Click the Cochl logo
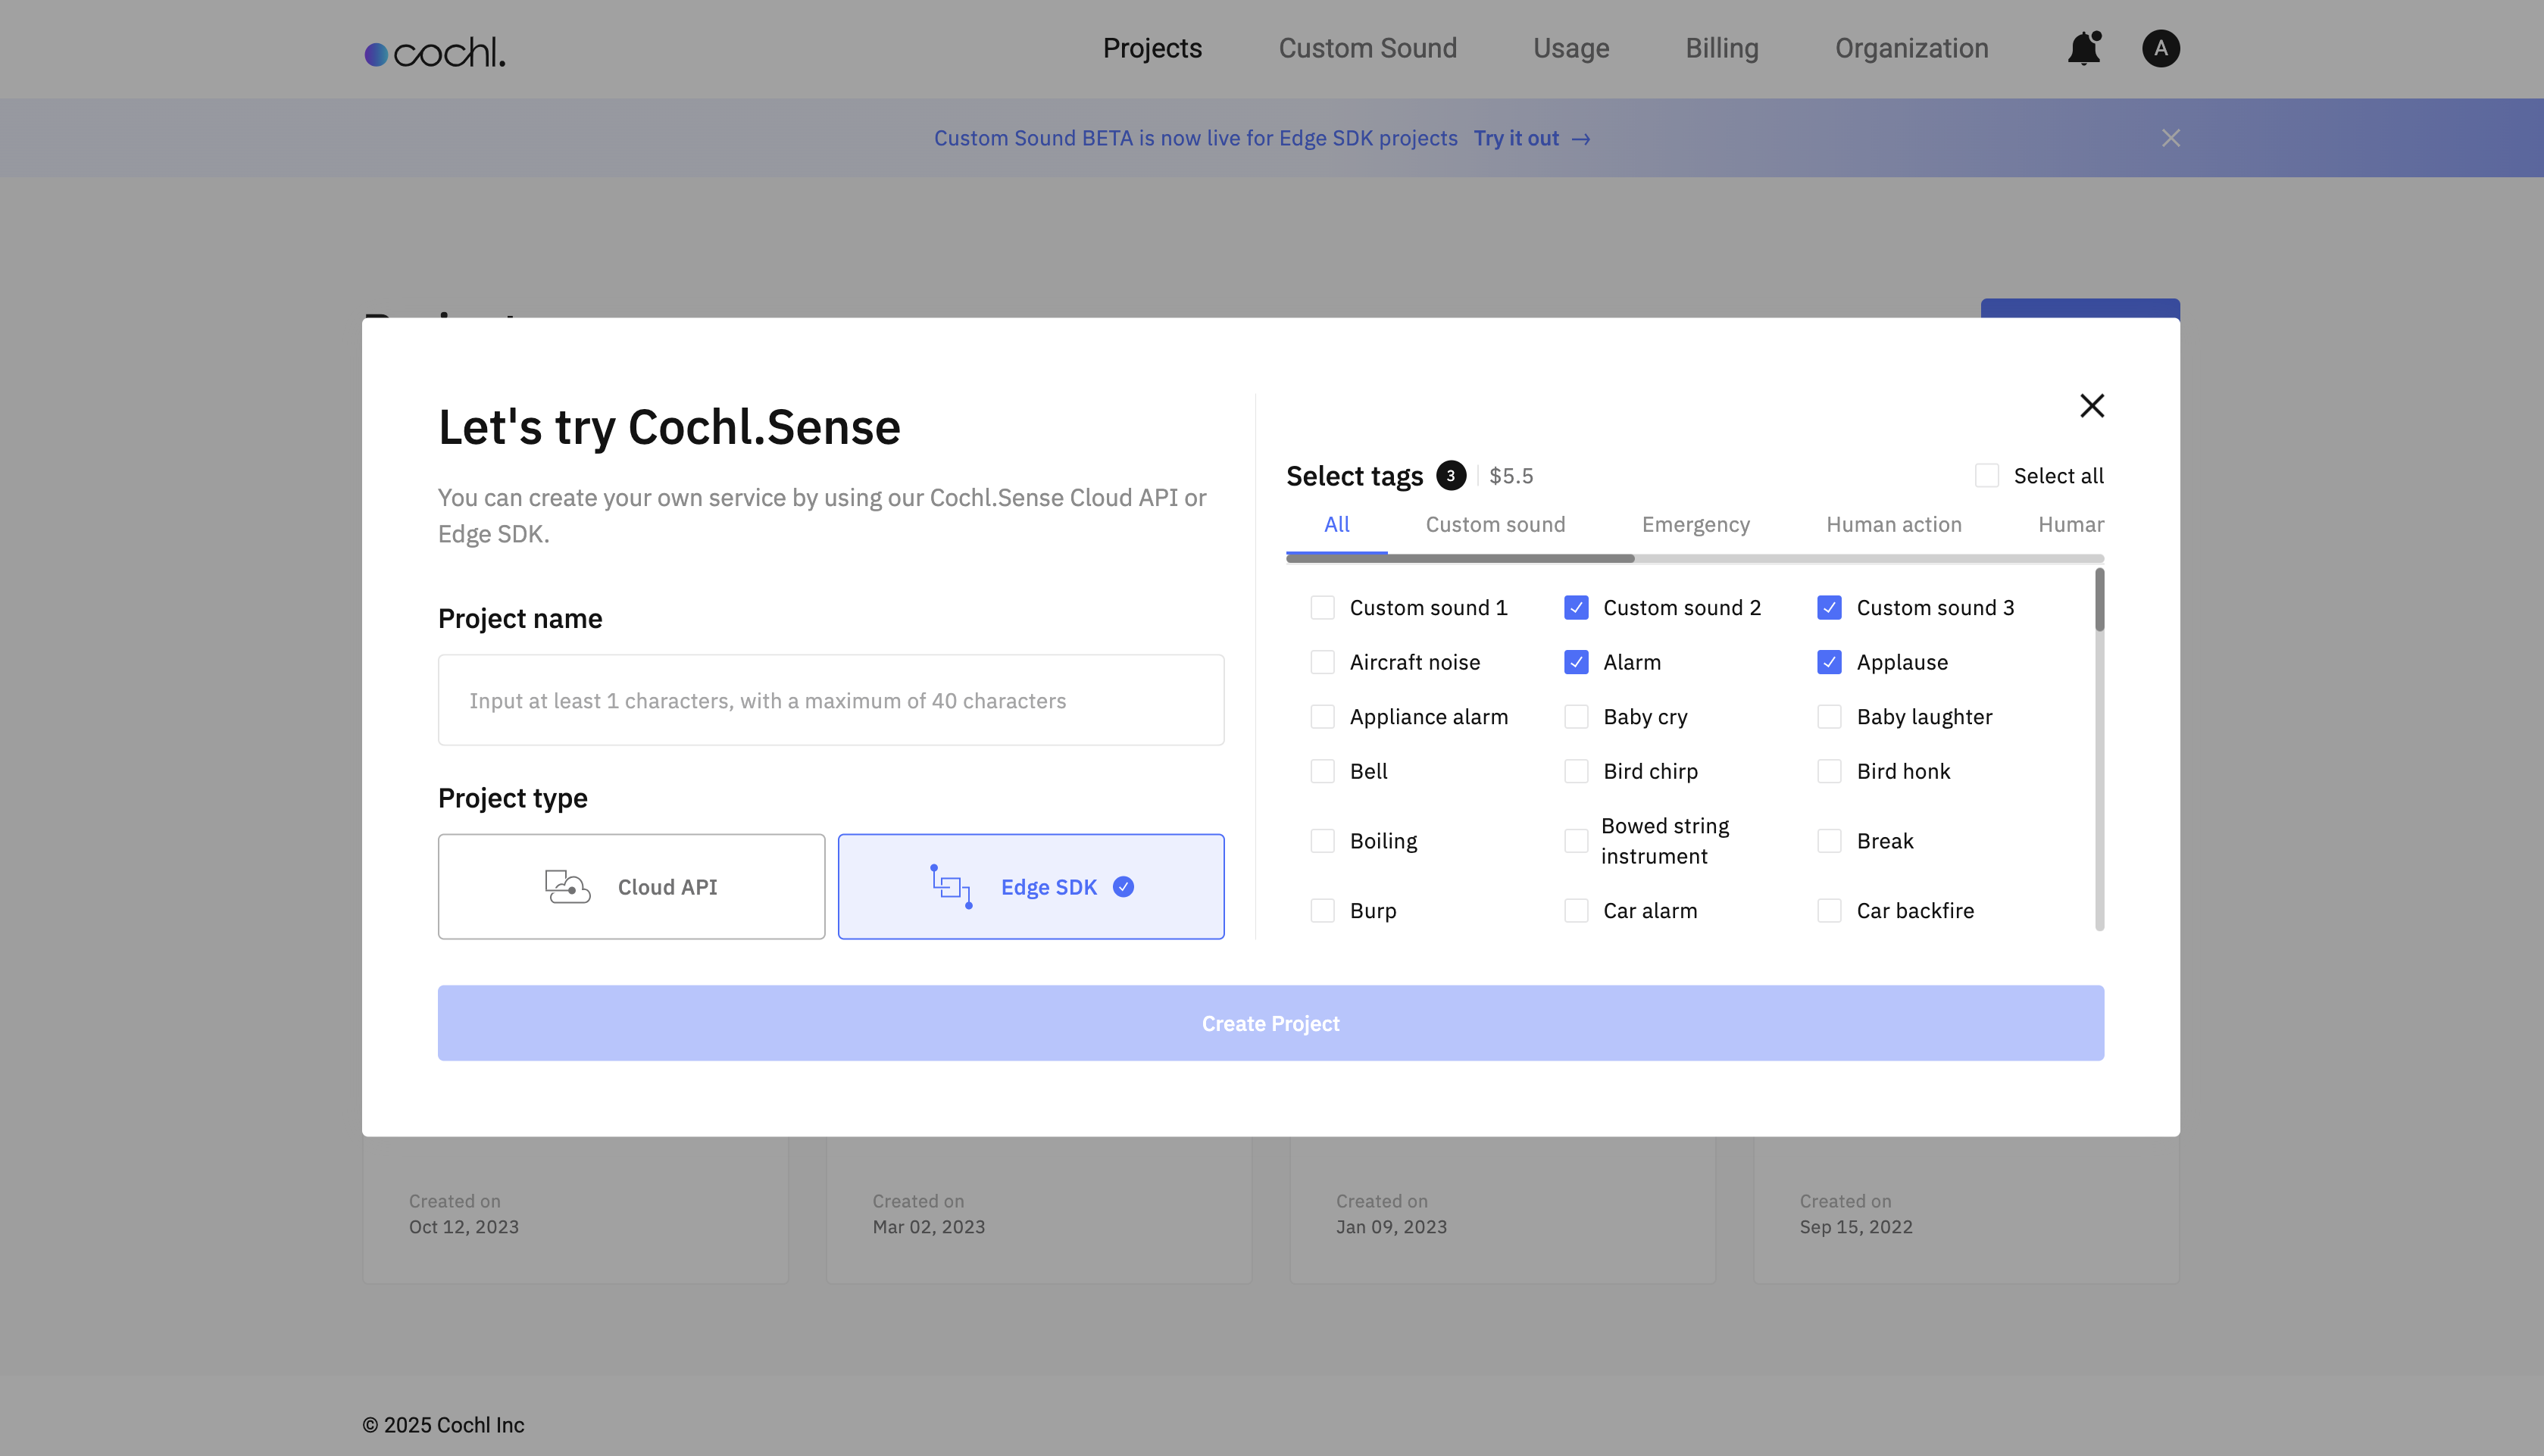This screenshot has height=1456, width=2544. point(435,52)
